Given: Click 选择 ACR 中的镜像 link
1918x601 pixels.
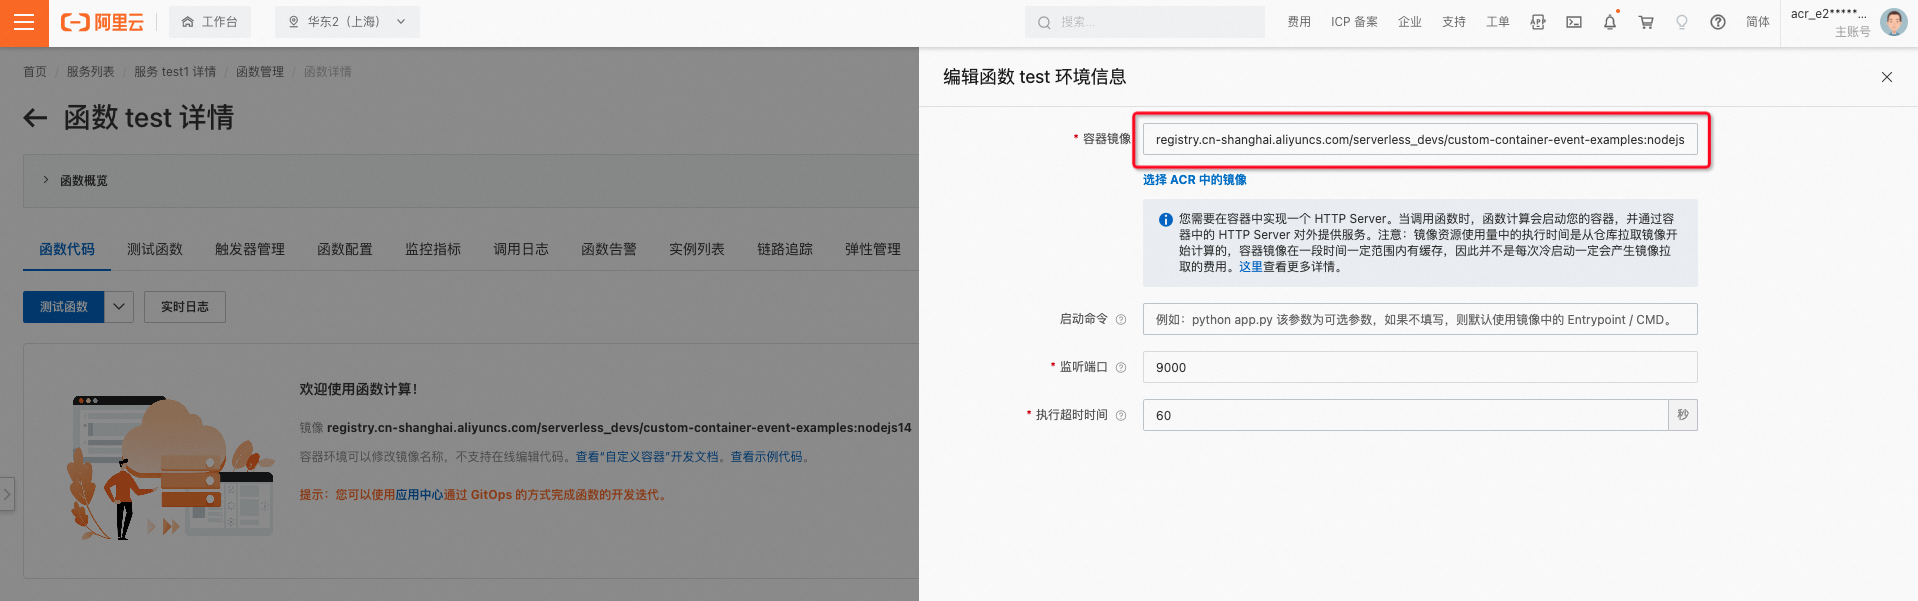Looking at the screenshot, I should (1195, 180).
